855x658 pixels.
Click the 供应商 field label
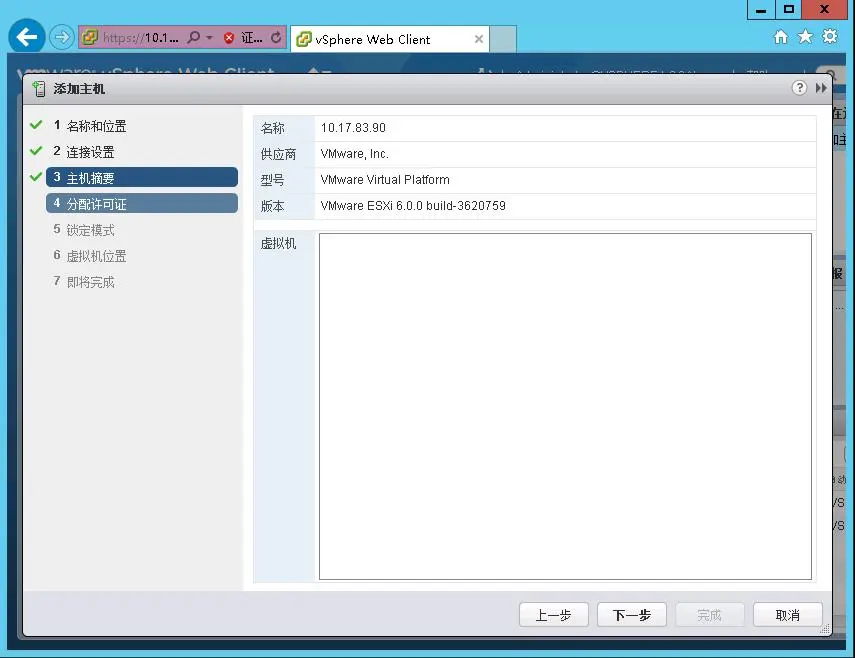(x=278, y=154)
